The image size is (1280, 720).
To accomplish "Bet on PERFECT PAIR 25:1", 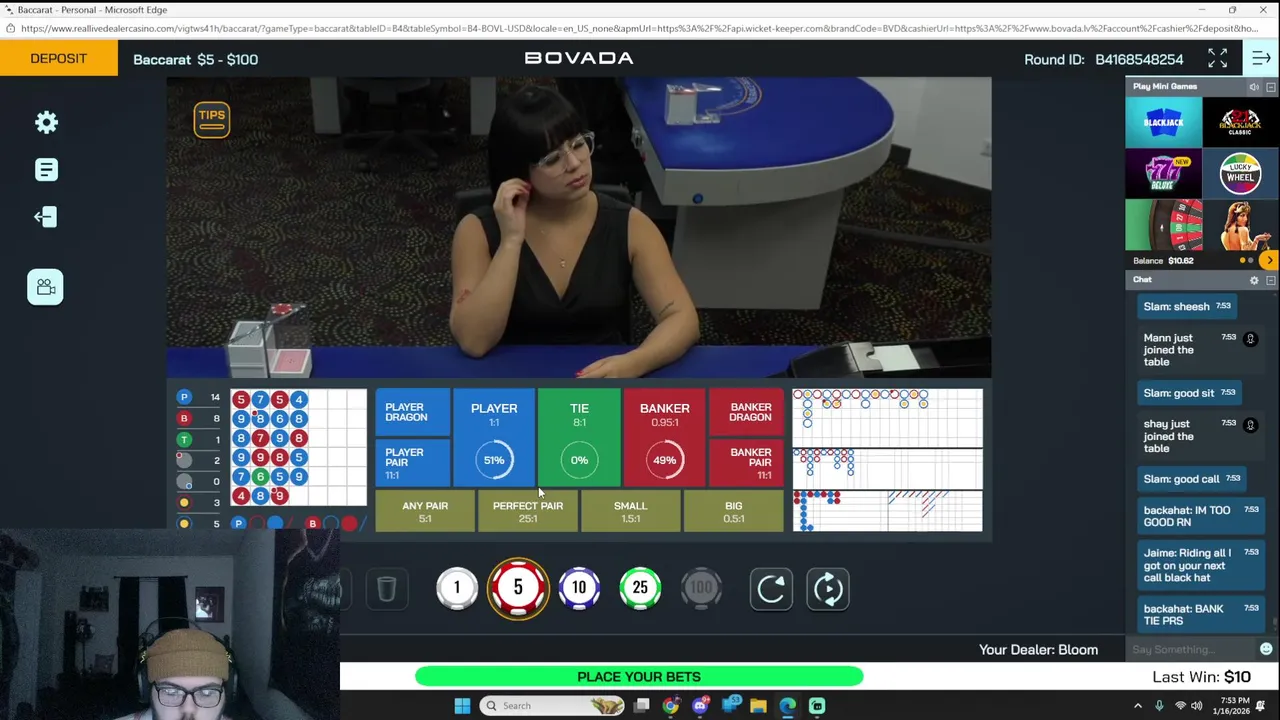I will [x=528, y=511].
